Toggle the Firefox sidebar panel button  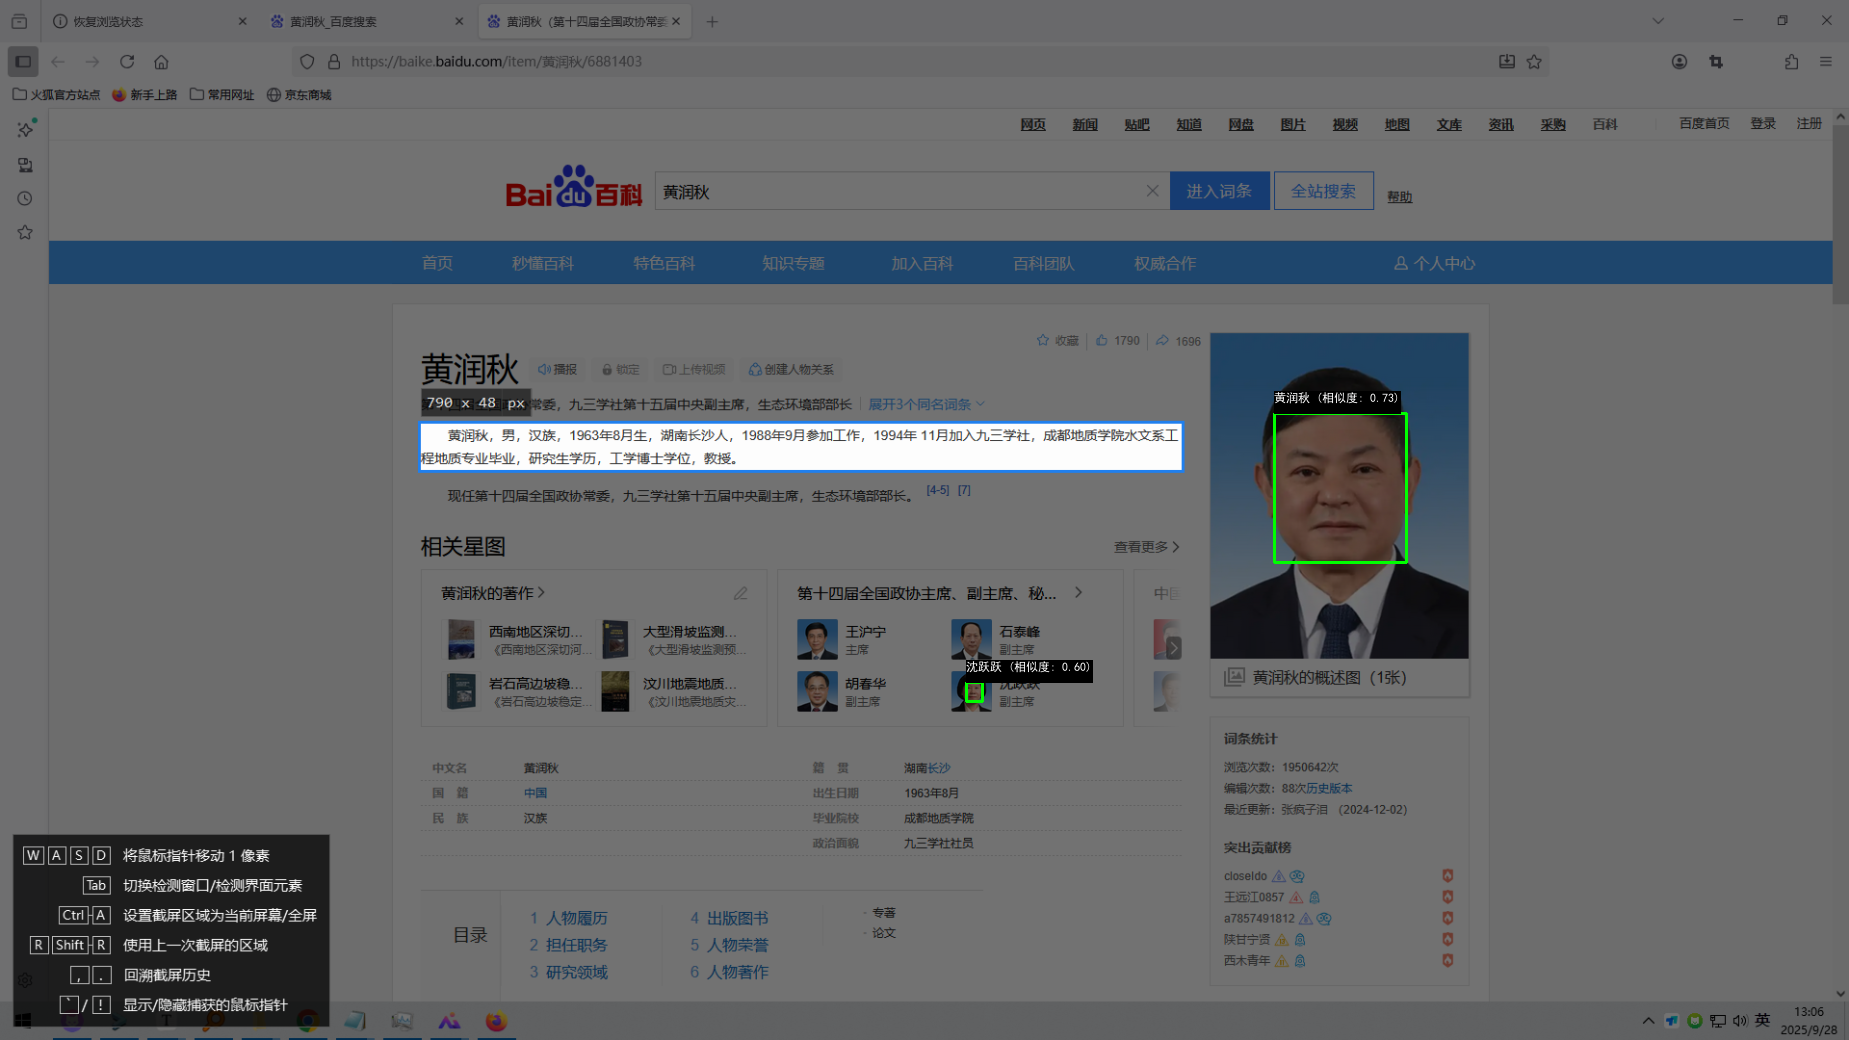23,62
